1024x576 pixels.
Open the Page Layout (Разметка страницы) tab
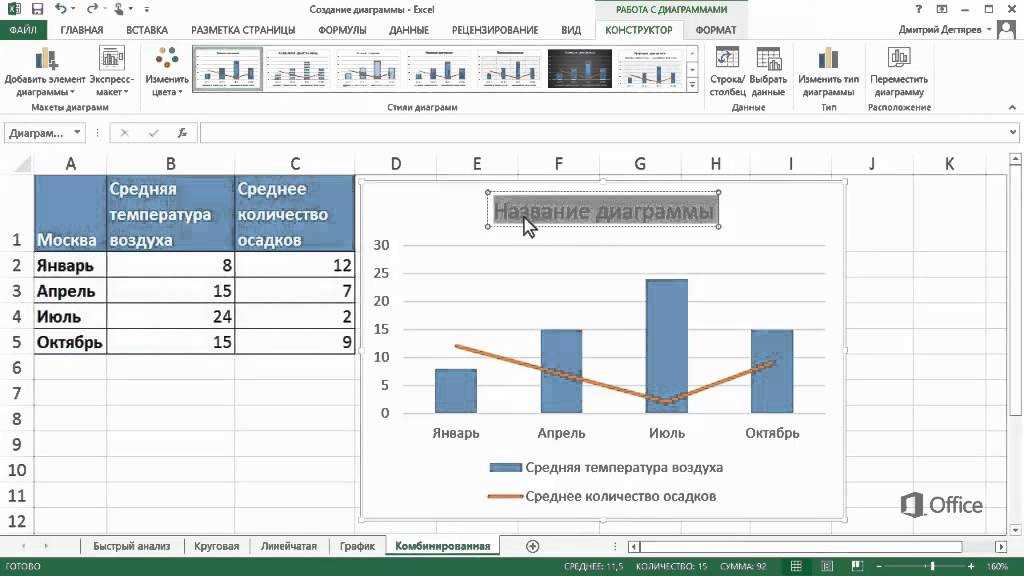pyautogui.click(x=243, y=30)
